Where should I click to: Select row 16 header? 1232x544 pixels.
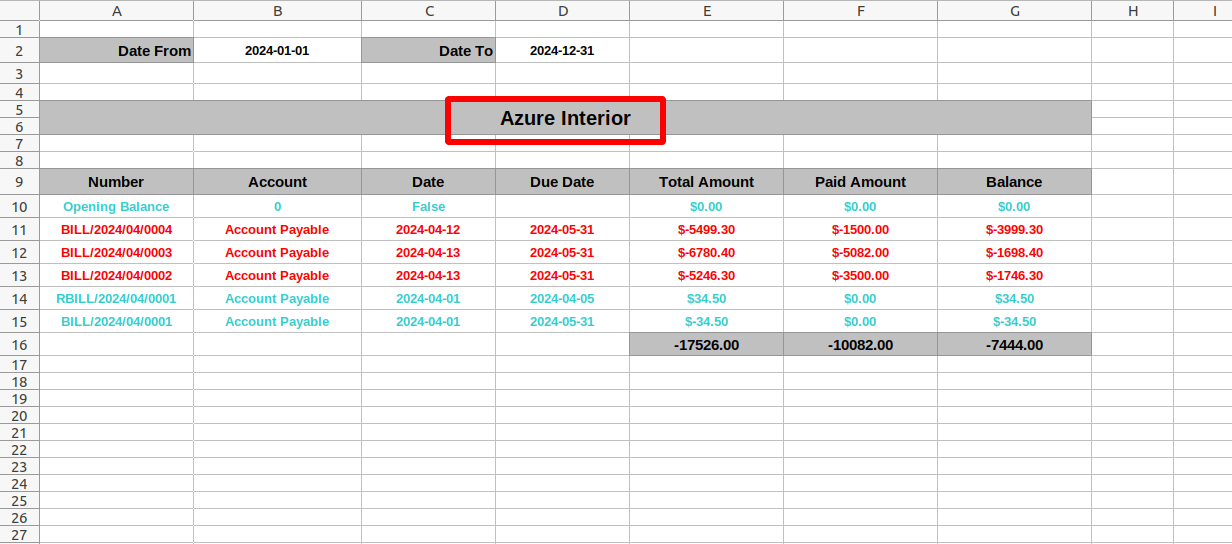point(19,344)
